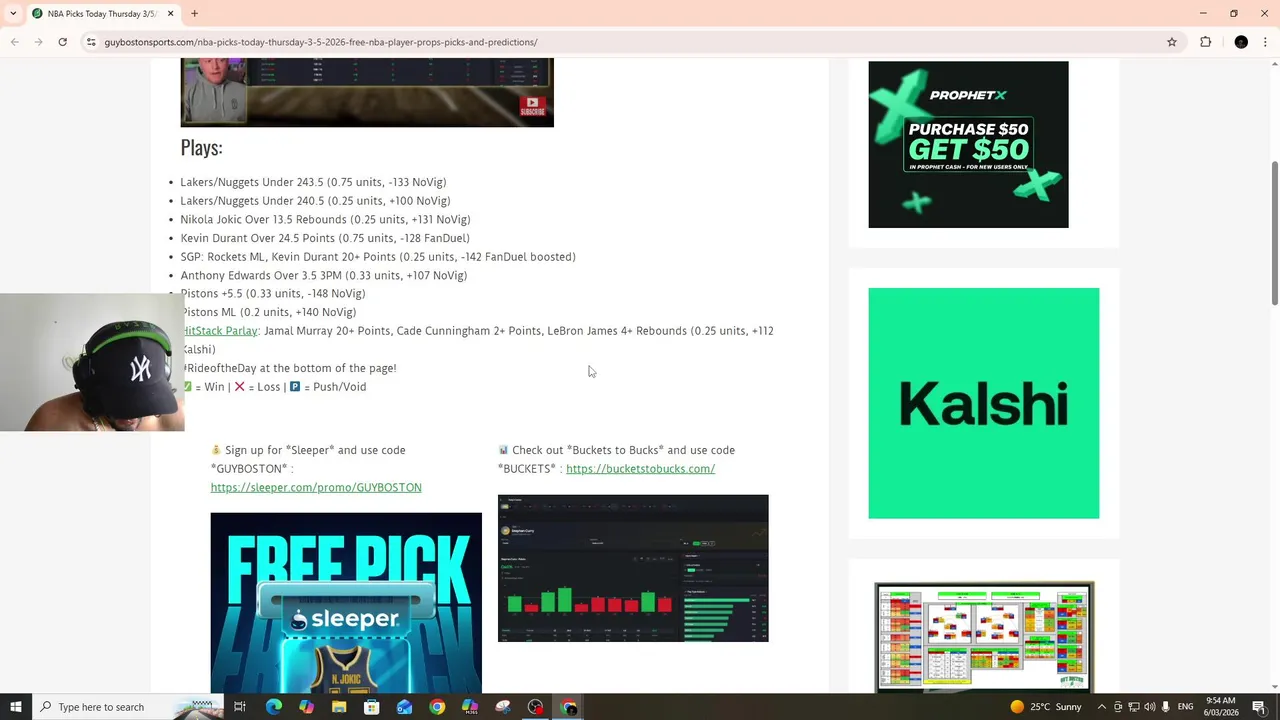The width and height of the screenshot is (1280, 720).
Task: Click 'Anthony Edwards Over 3.5 3PM' text
Action: tap(323, 275)
